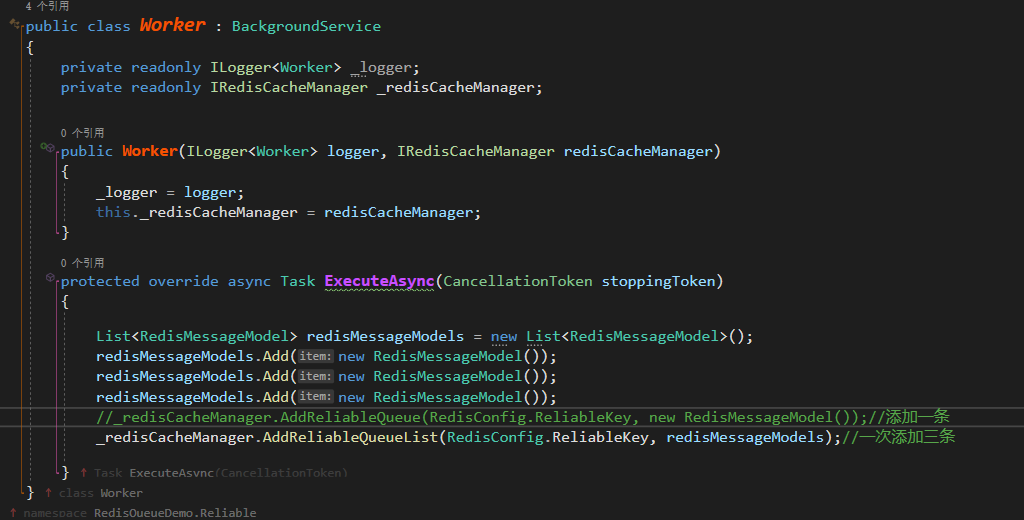
Task: Click the comment "//一次添加三条"
Action: (x=898, y=437)
